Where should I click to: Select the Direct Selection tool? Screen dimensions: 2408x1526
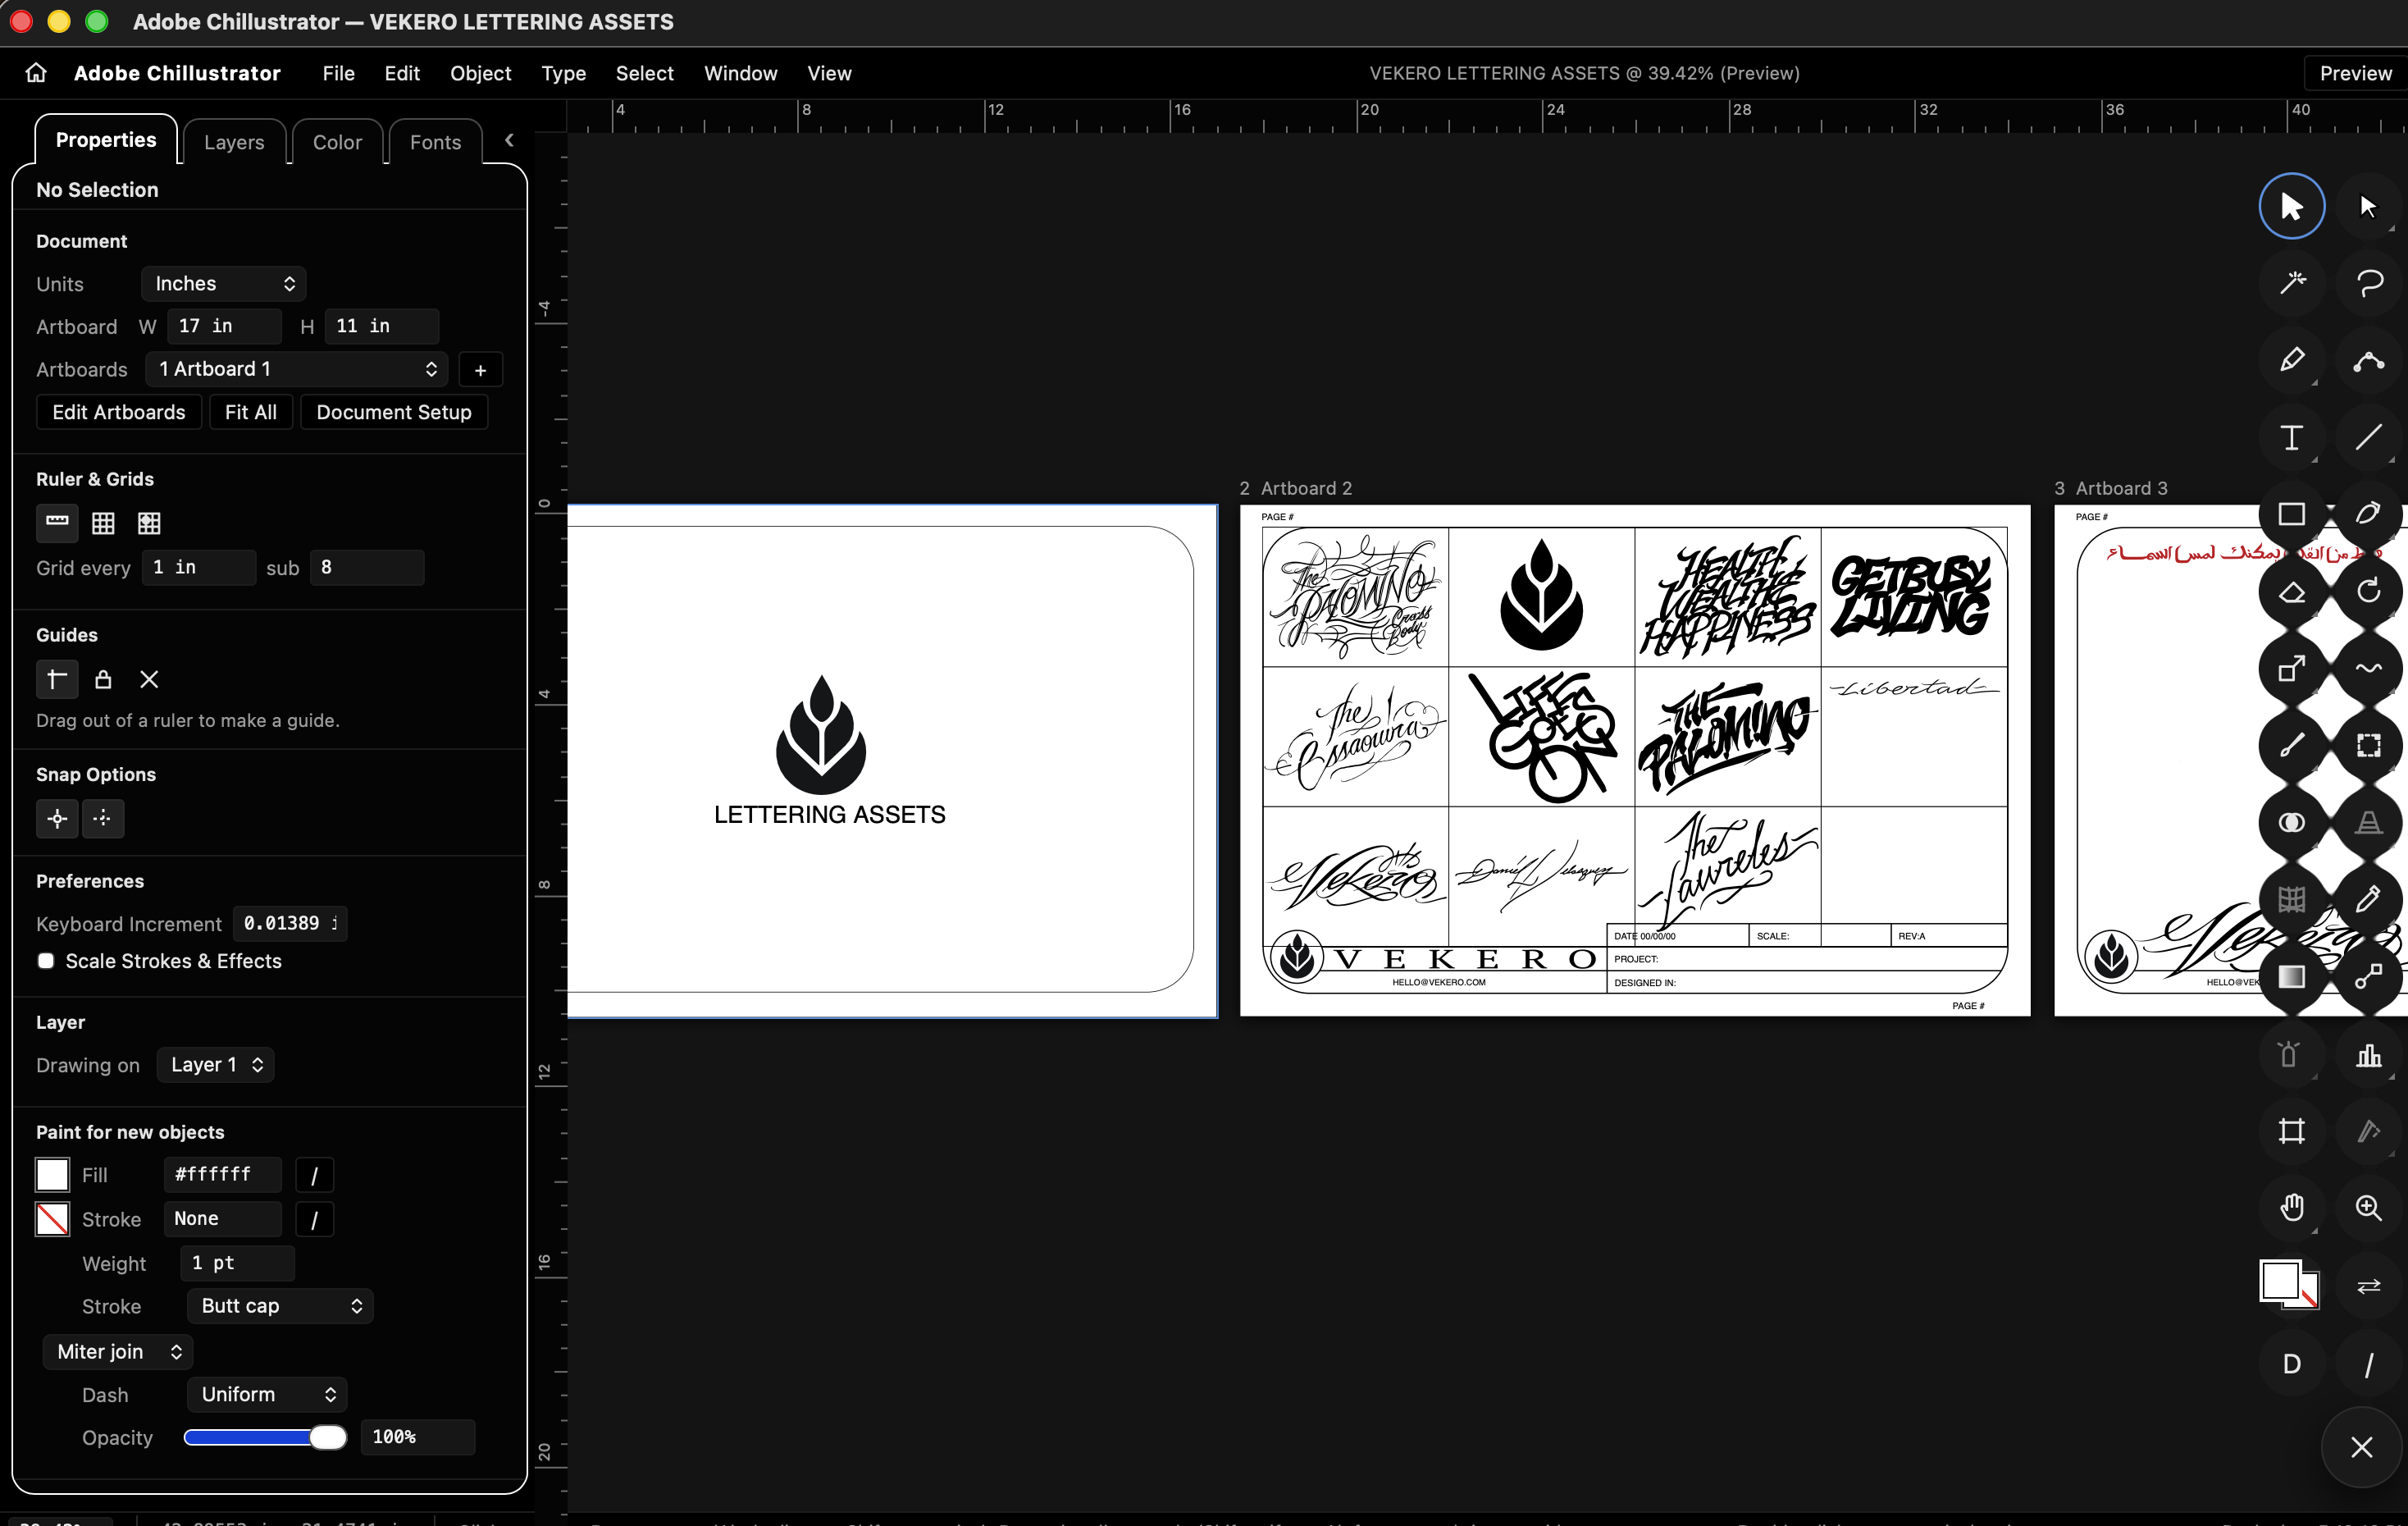pos(2368,206)
